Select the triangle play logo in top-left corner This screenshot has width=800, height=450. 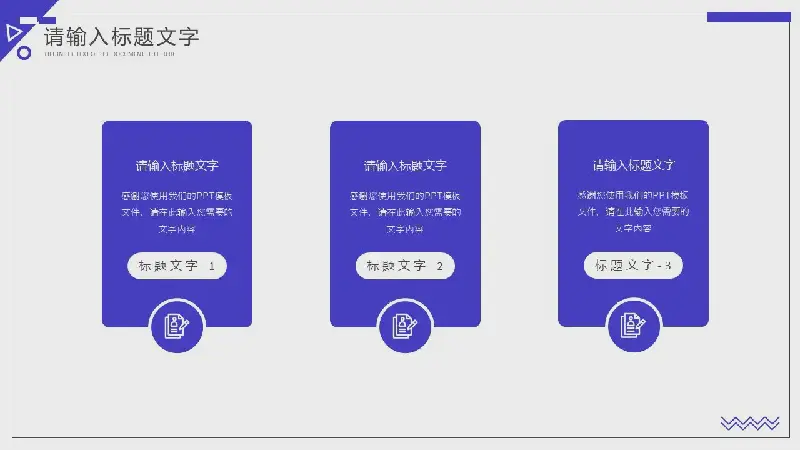point(13,33)
